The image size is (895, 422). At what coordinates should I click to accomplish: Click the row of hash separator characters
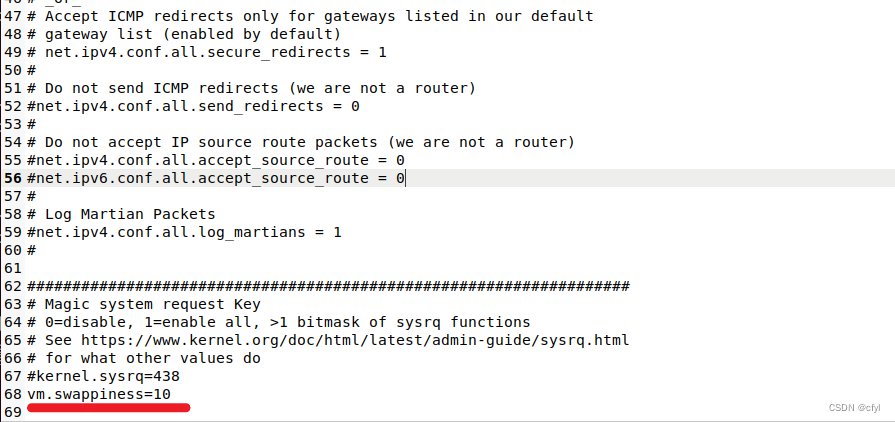(x=328, y=286)
